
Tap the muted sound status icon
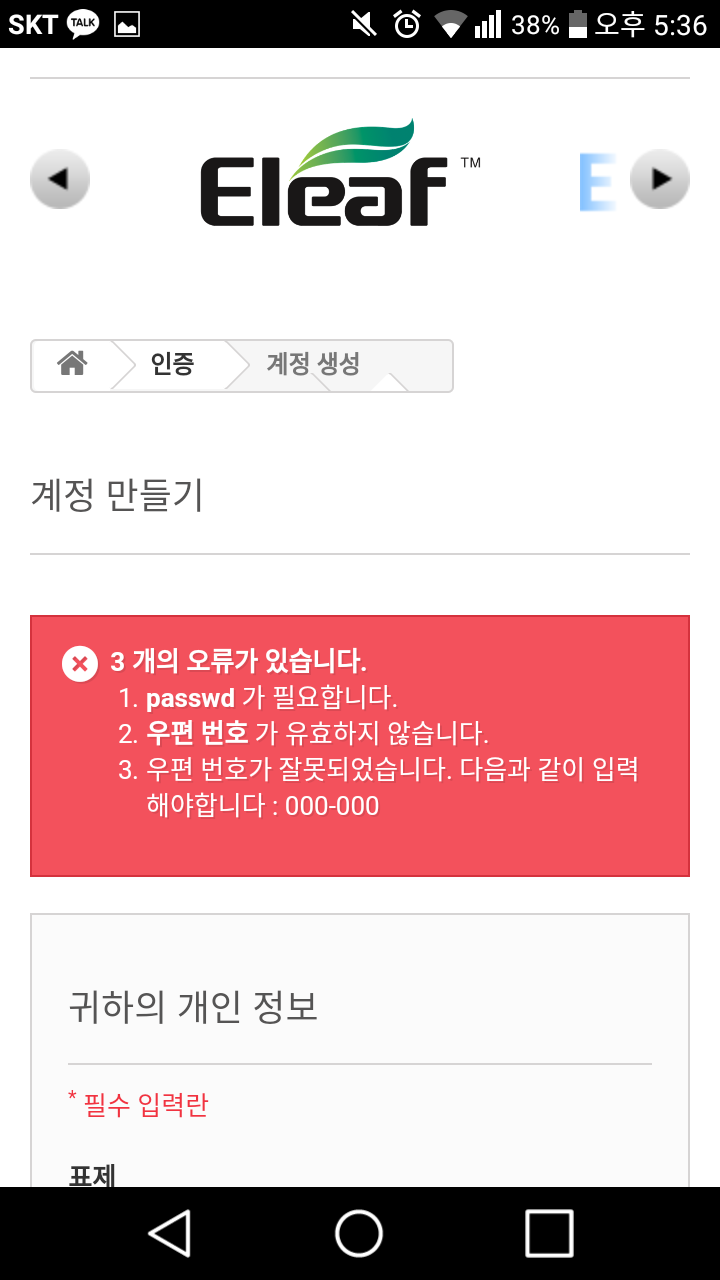(364, 24)
